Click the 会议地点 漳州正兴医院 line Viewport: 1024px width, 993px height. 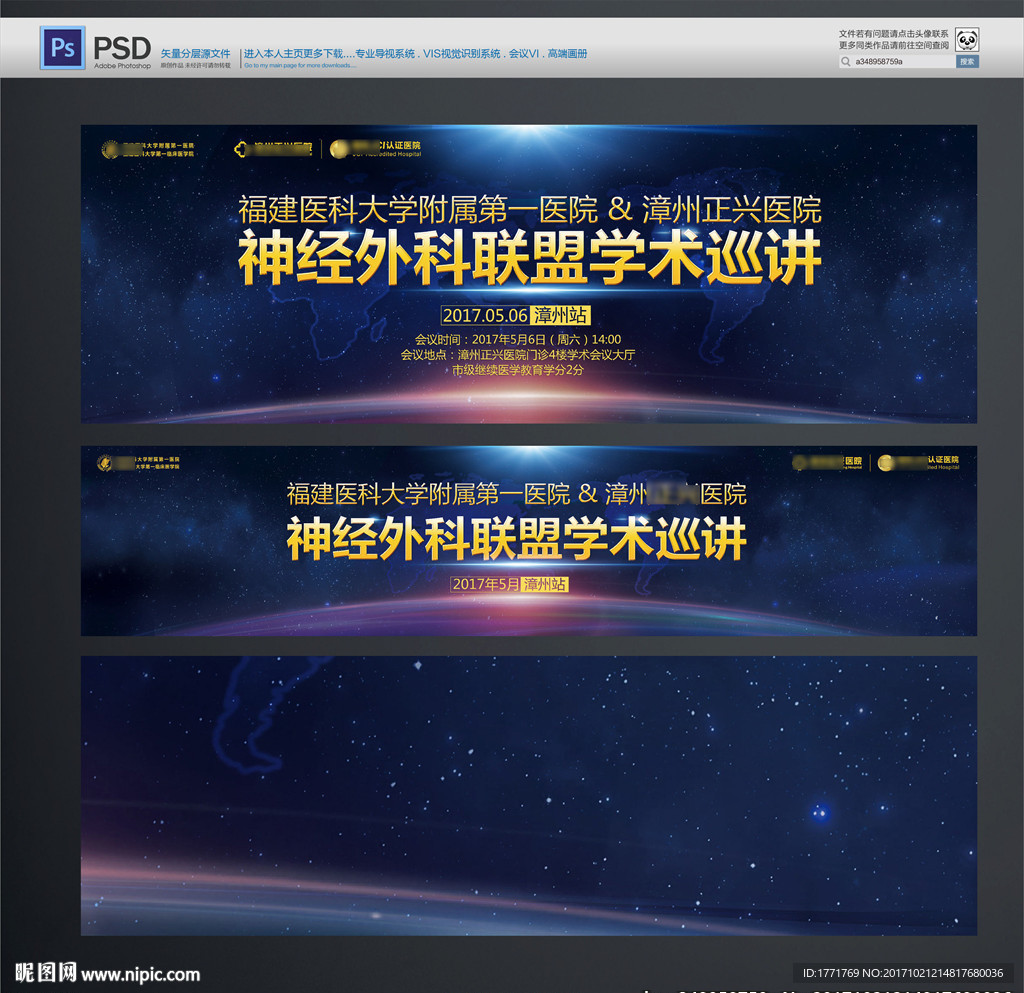pos(518,355)
